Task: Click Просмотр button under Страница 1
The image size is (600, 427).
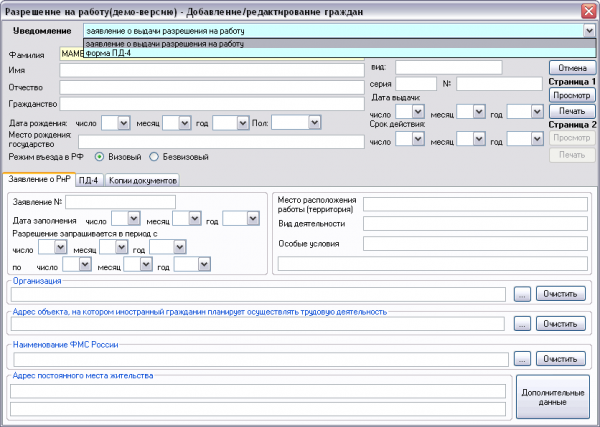Action: pyautogui.click(x=571, y=95)
